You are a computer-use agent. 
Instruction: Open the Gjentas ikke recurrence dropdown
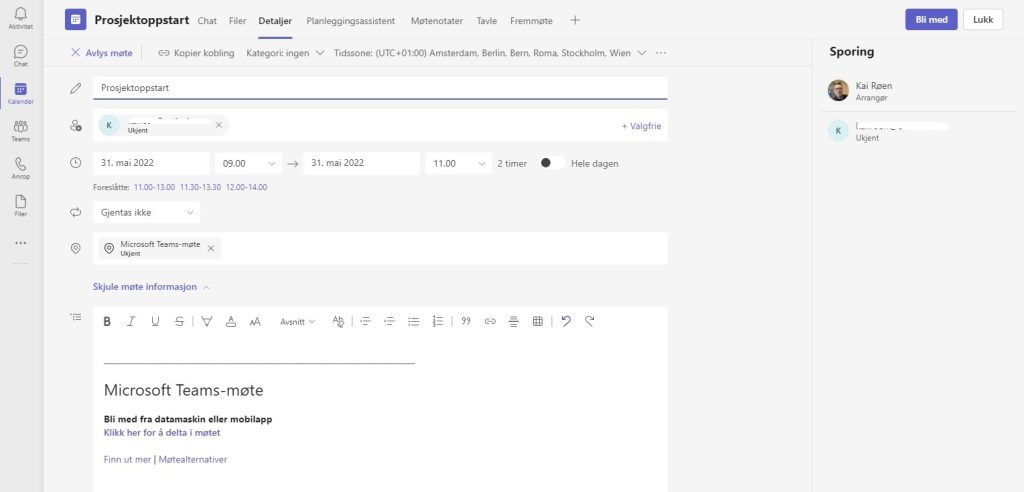(147, 212)
